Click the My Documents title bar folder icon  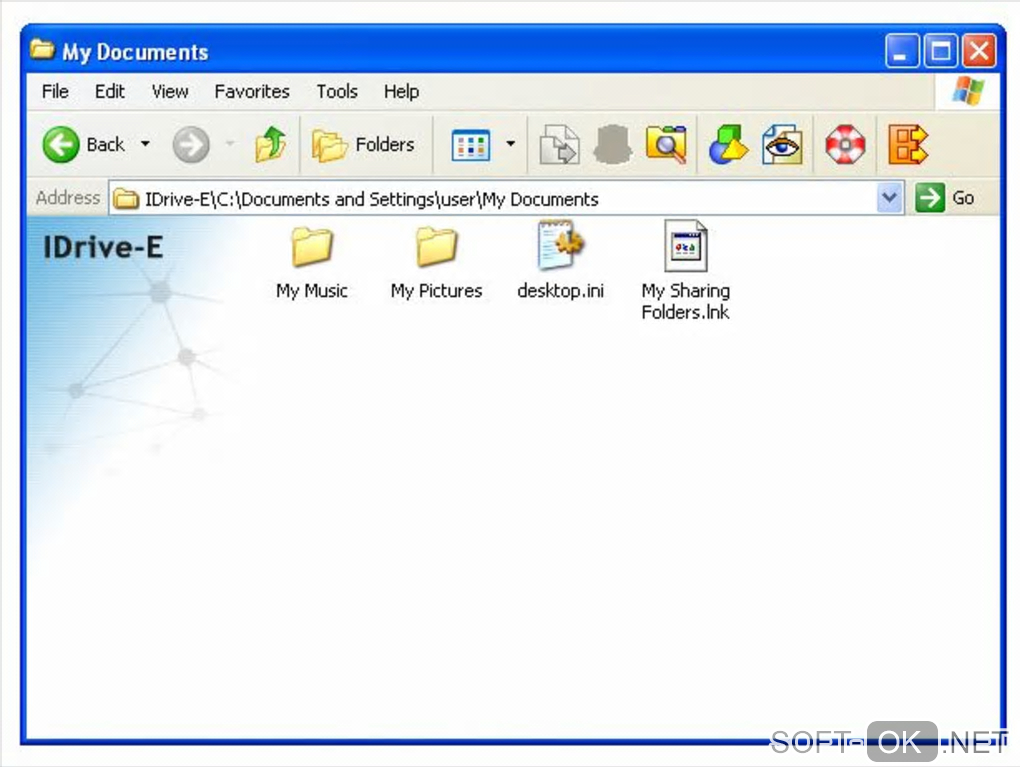[42, 49]
